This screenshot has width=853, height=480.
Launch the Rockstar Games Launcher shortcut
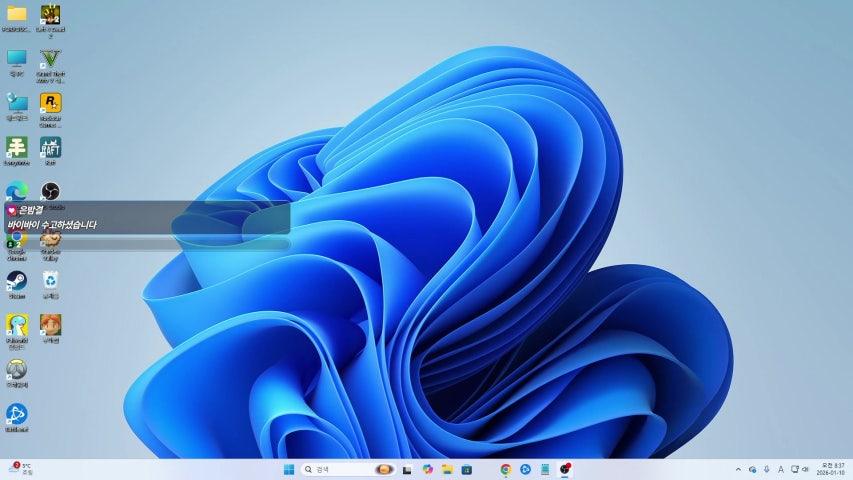[x=50, y=103]
